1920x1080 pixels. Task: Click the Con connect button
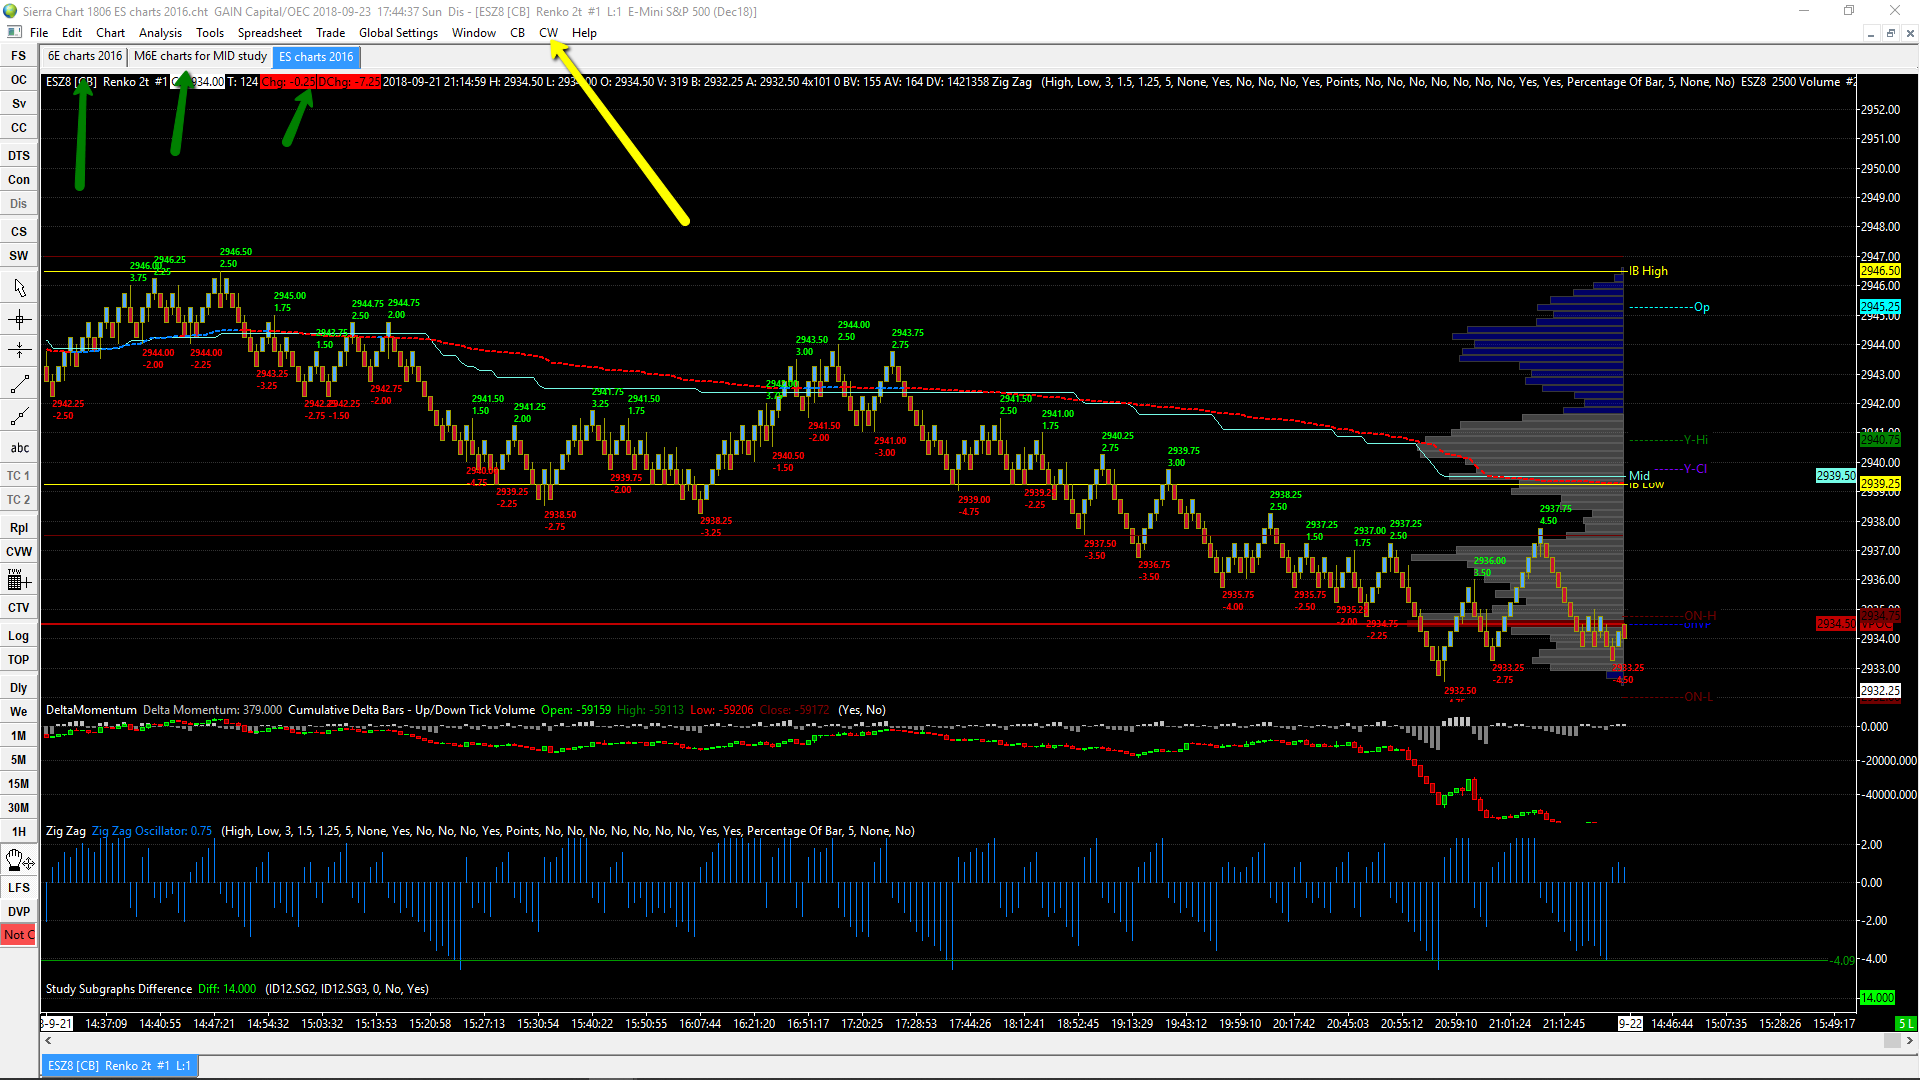(x=19, y=180)
